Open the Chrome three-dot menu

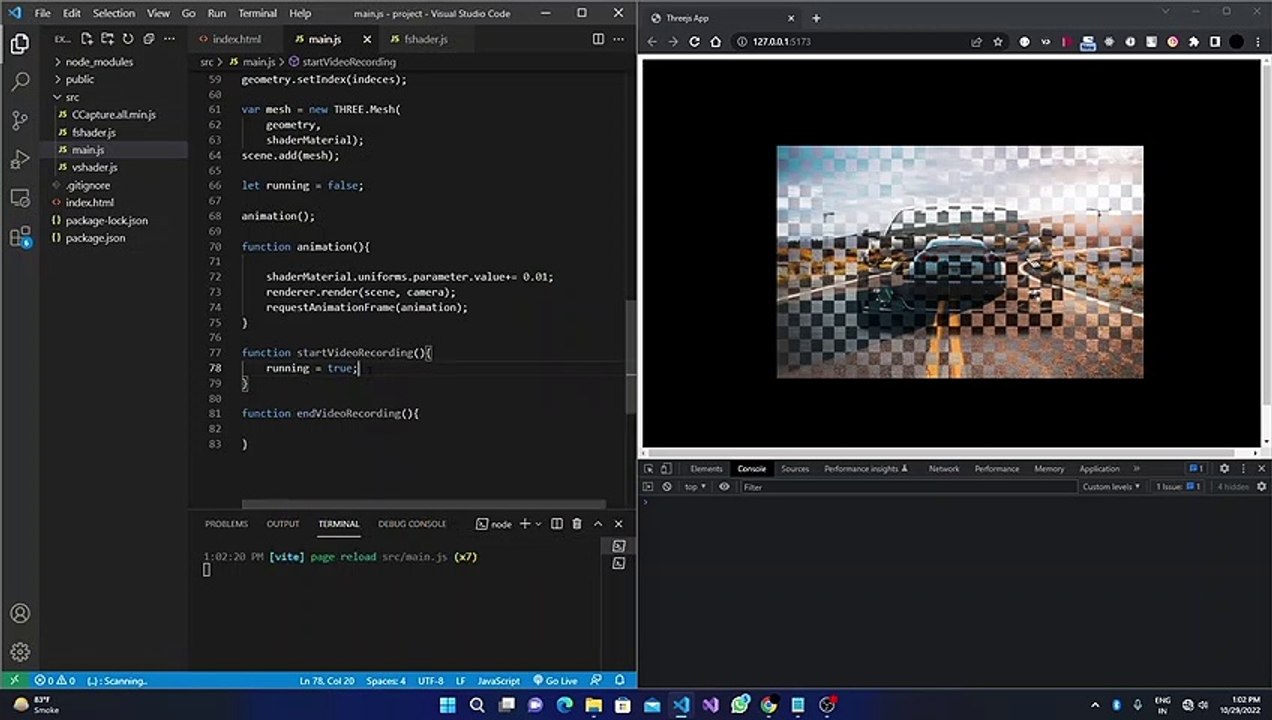1257,42
